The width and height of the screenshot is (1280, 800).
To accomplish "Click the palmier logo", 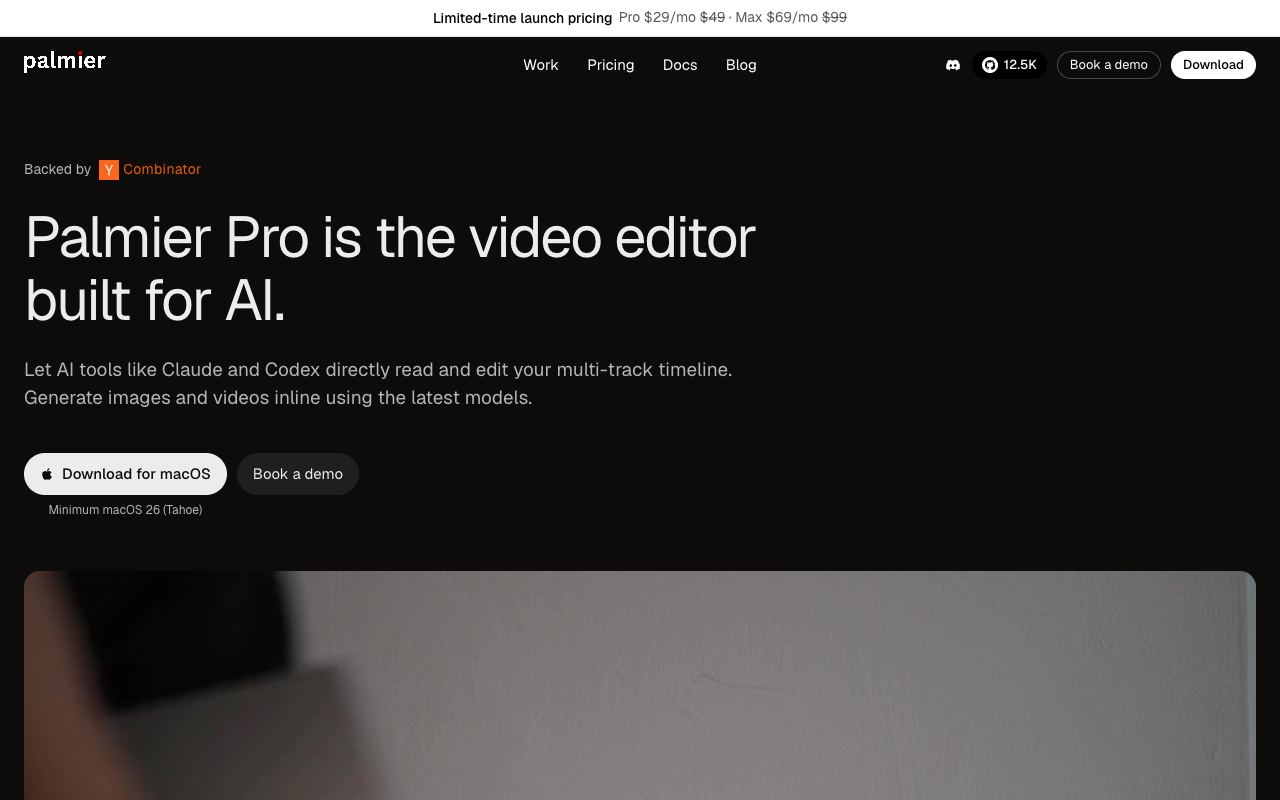I will [65, 62].
